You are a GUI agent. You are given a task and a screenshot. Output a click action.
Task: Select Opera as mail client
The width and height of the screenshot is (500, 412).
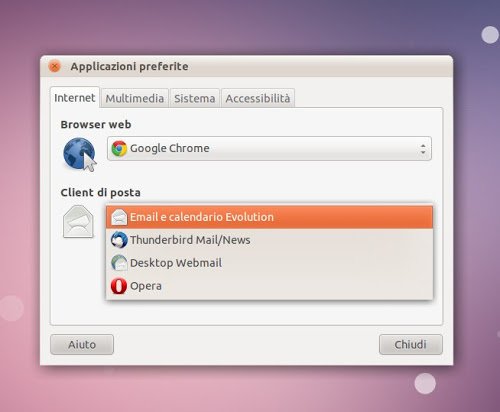coord(269,286)
